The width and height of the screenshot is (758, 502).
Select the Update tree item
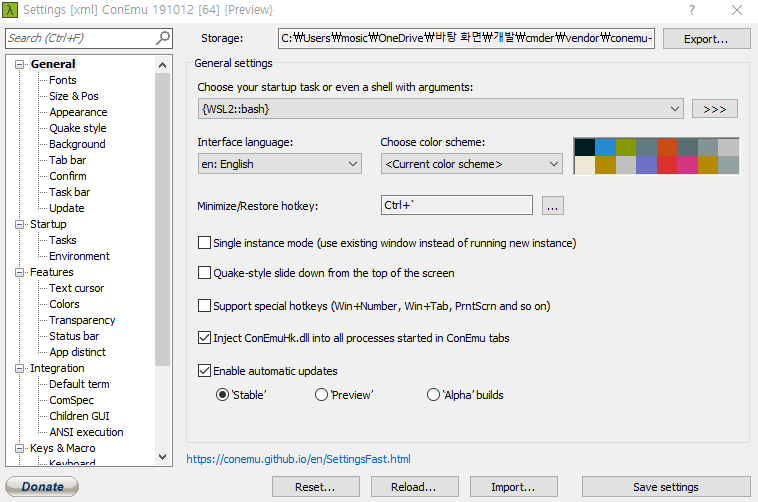click(x=67, y=208)
